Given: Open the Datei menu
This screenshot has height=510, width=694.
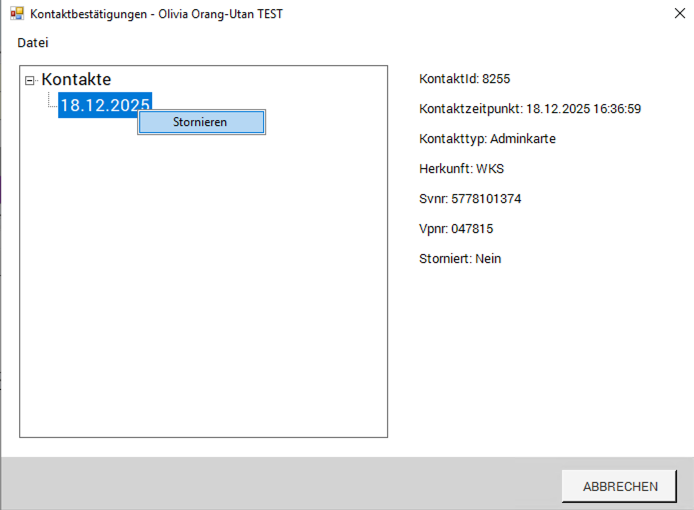Looking at the screenshot, I should (x=33, y=43).
